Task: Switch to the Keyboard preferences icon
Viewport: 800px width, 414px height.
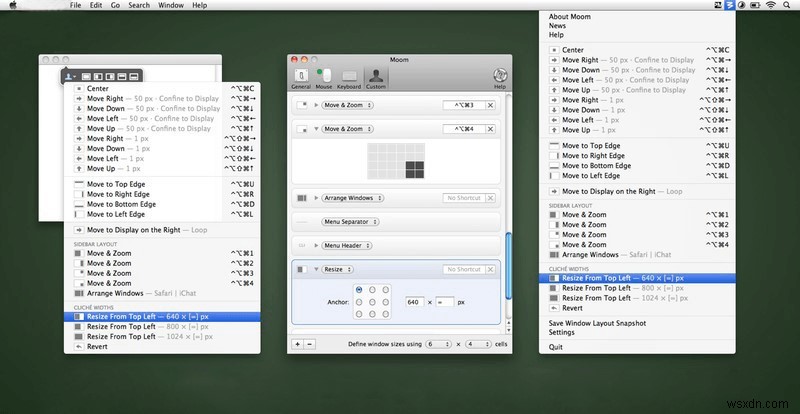Action: [x=350, y=77]
